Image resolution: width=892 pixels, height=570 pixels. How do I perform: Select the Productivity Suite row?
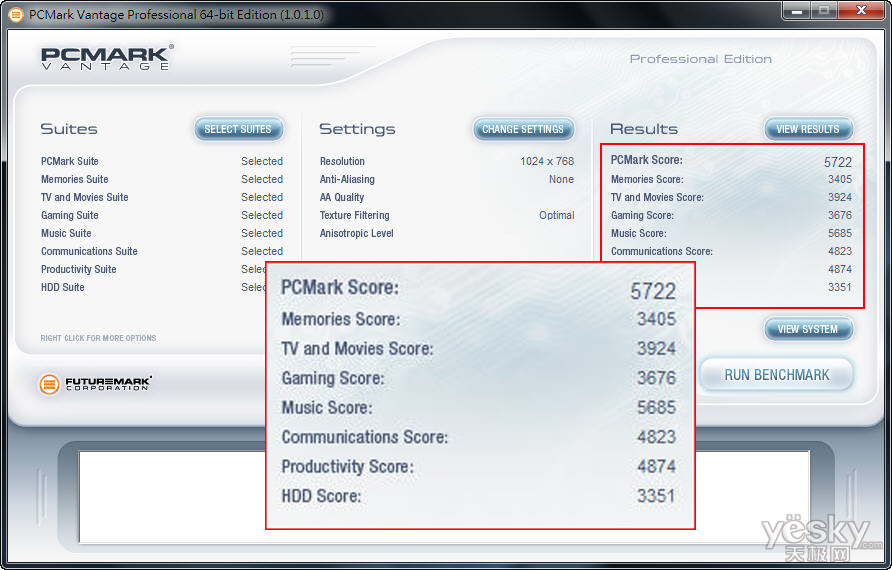(x=153, y=269)
